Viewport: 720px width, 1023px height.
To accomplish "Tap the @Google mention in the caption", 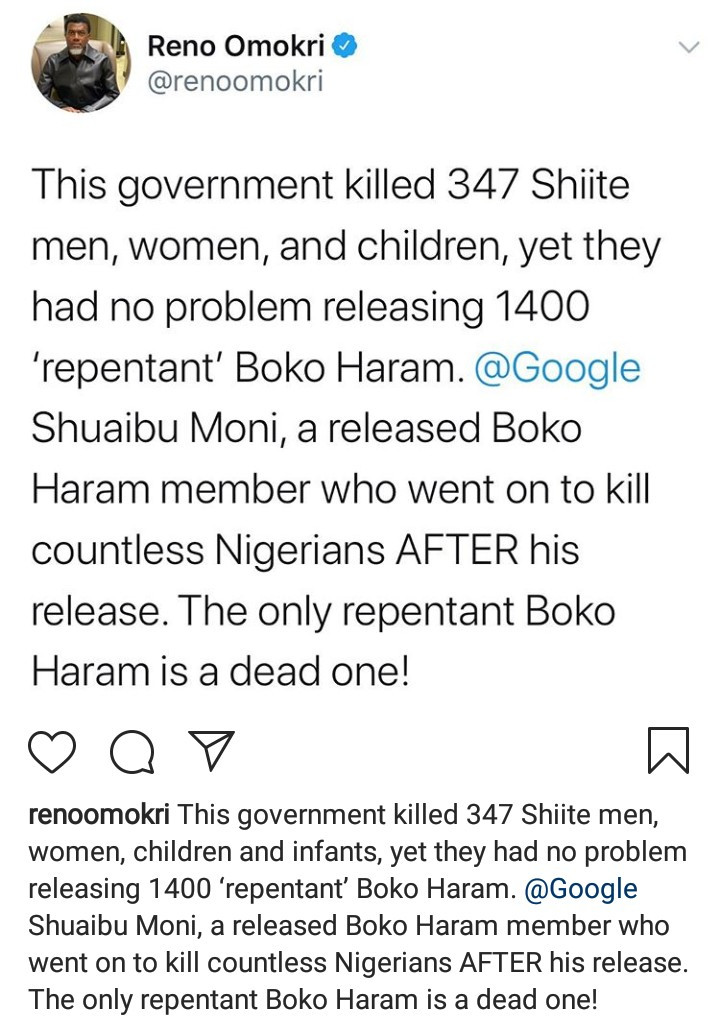I will pos(580,888).
